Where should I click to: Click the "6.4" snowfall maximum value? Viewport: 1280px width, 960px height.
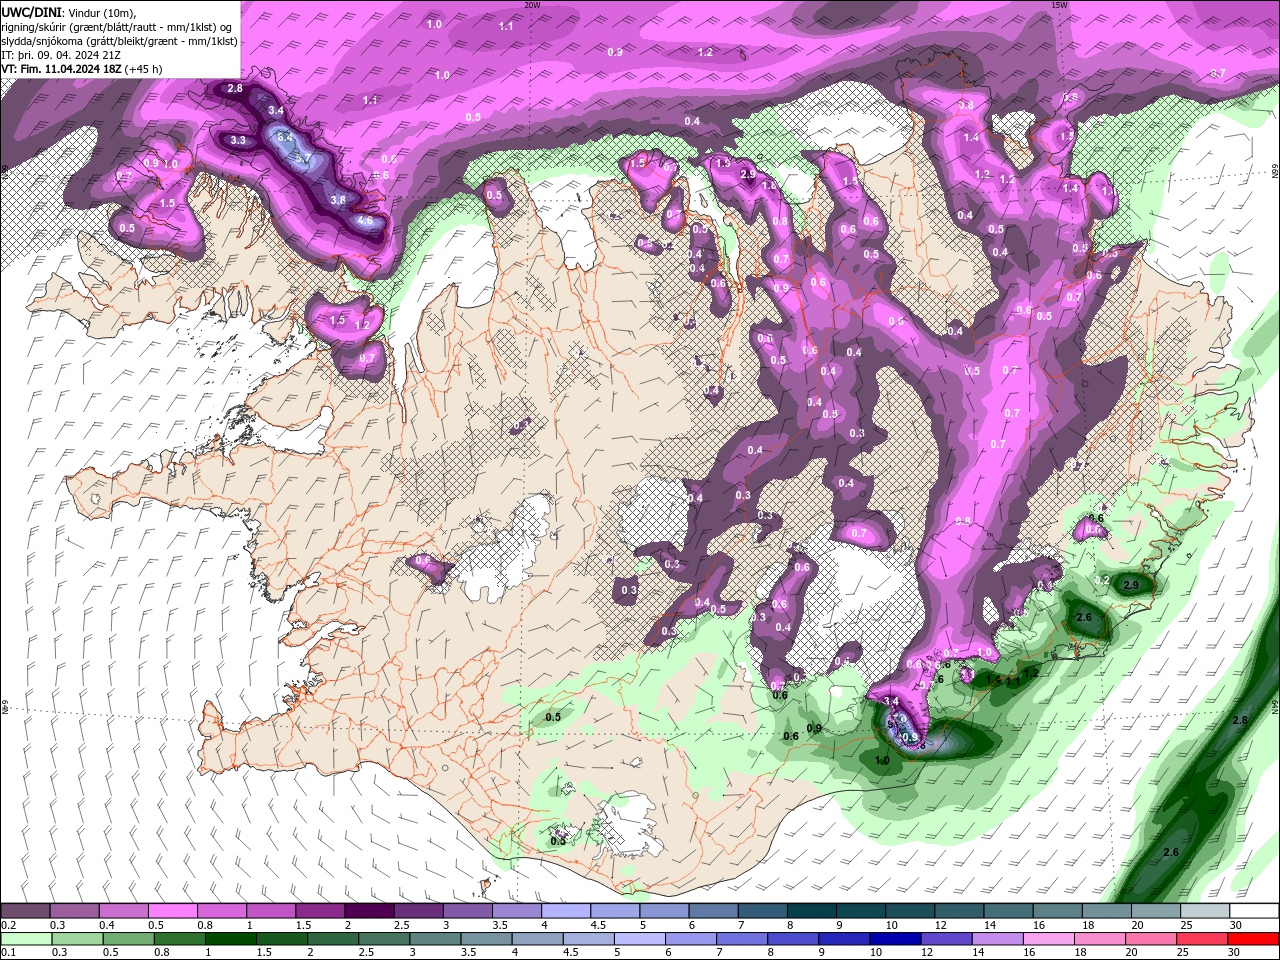tap(284, 138)
